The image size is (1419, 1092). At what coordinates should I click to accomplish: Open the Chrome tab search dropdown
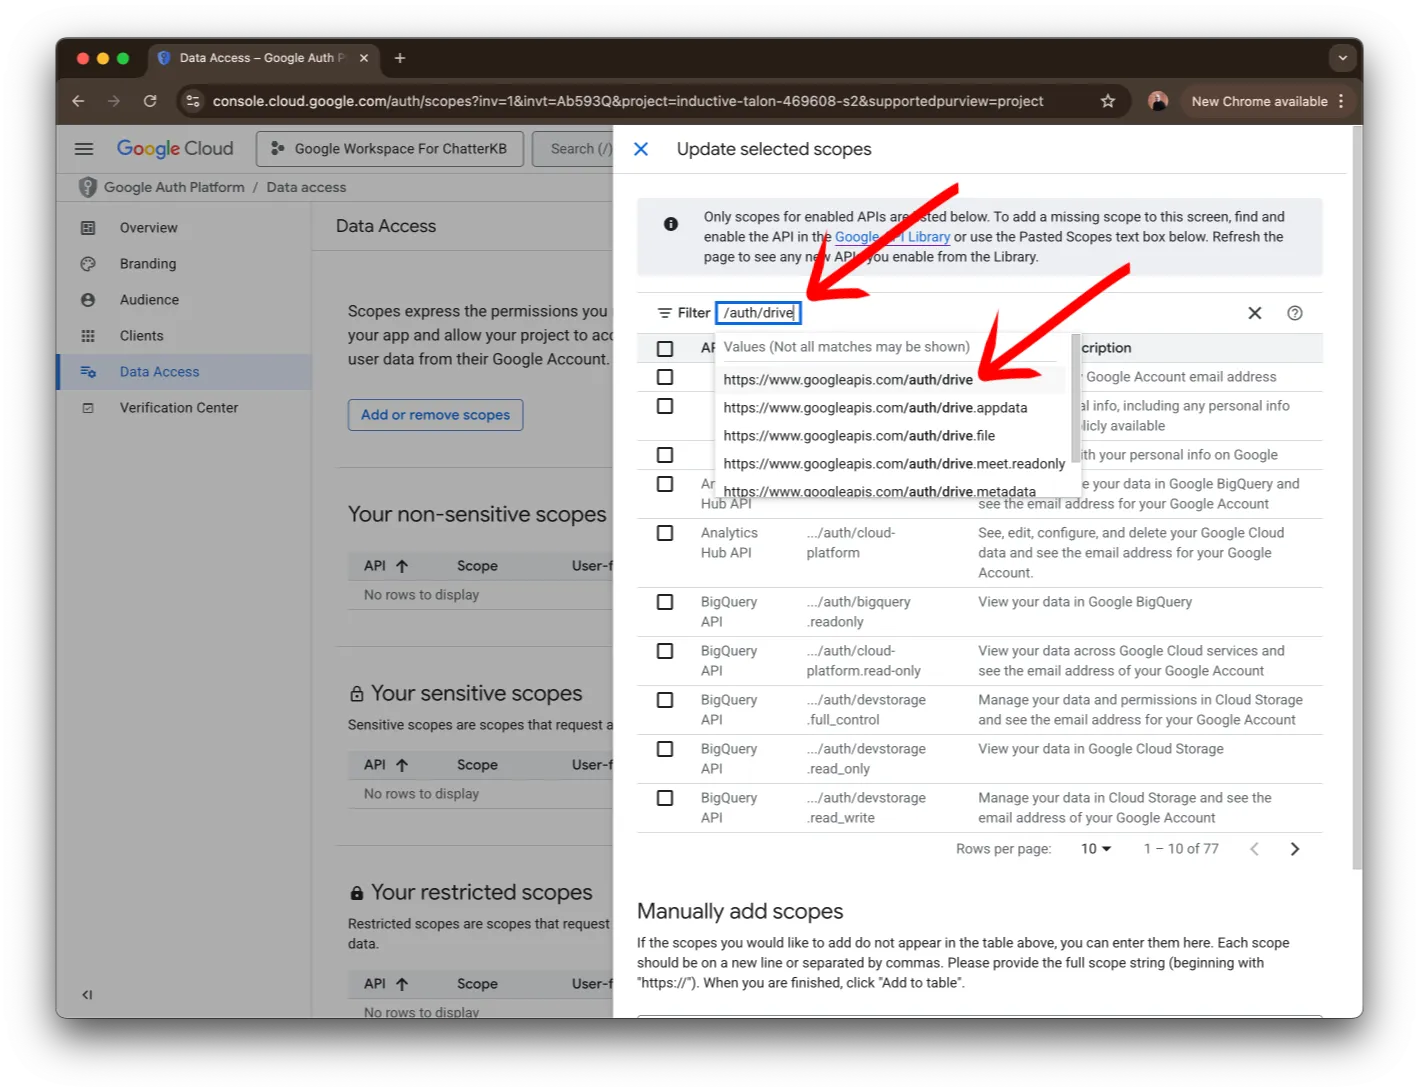[x=1342, y=58]
